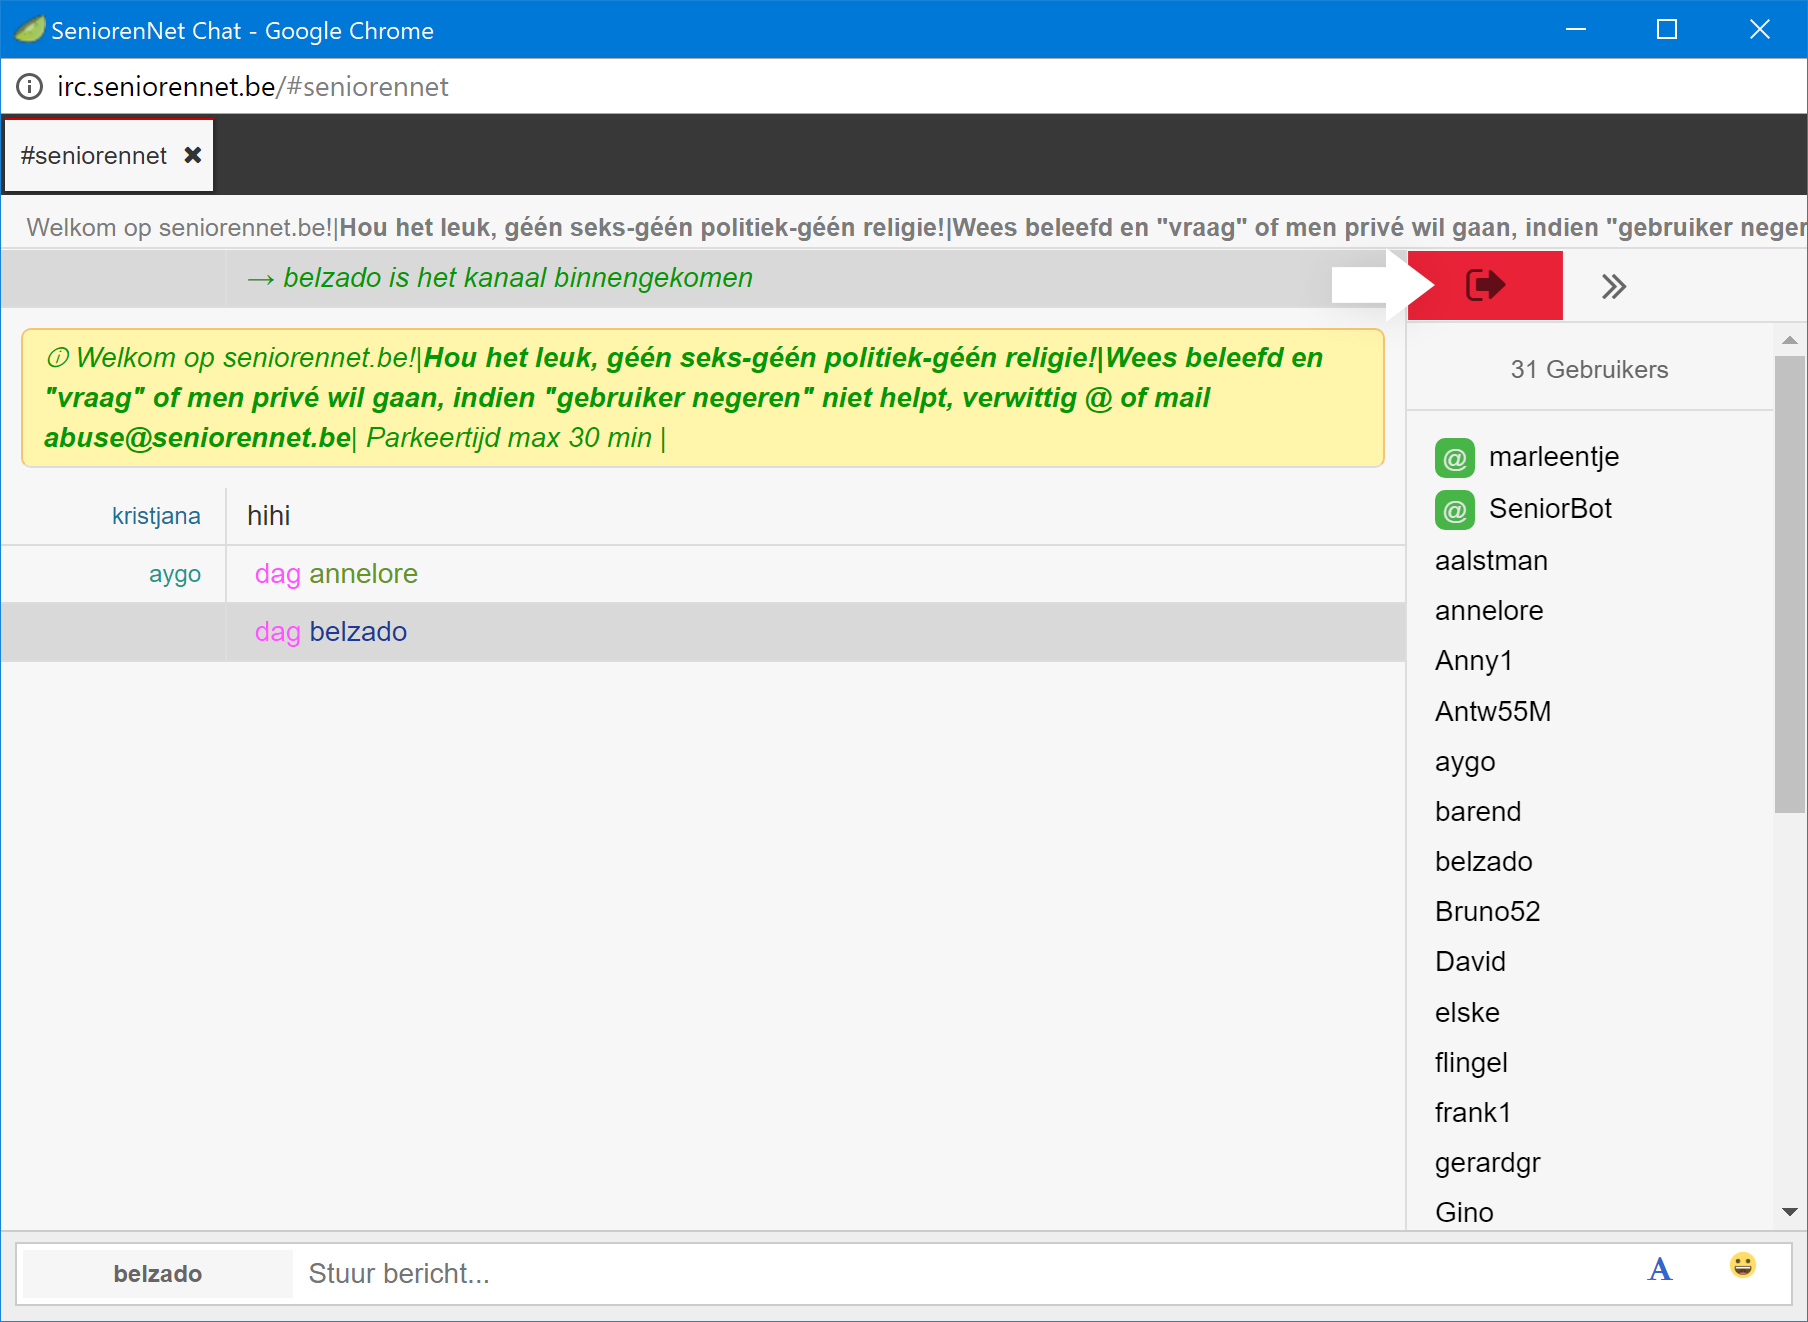1808x1322 pixels.
Task: Click the Chrome window app icon in title bar
Action: click(x=29, y=30)
